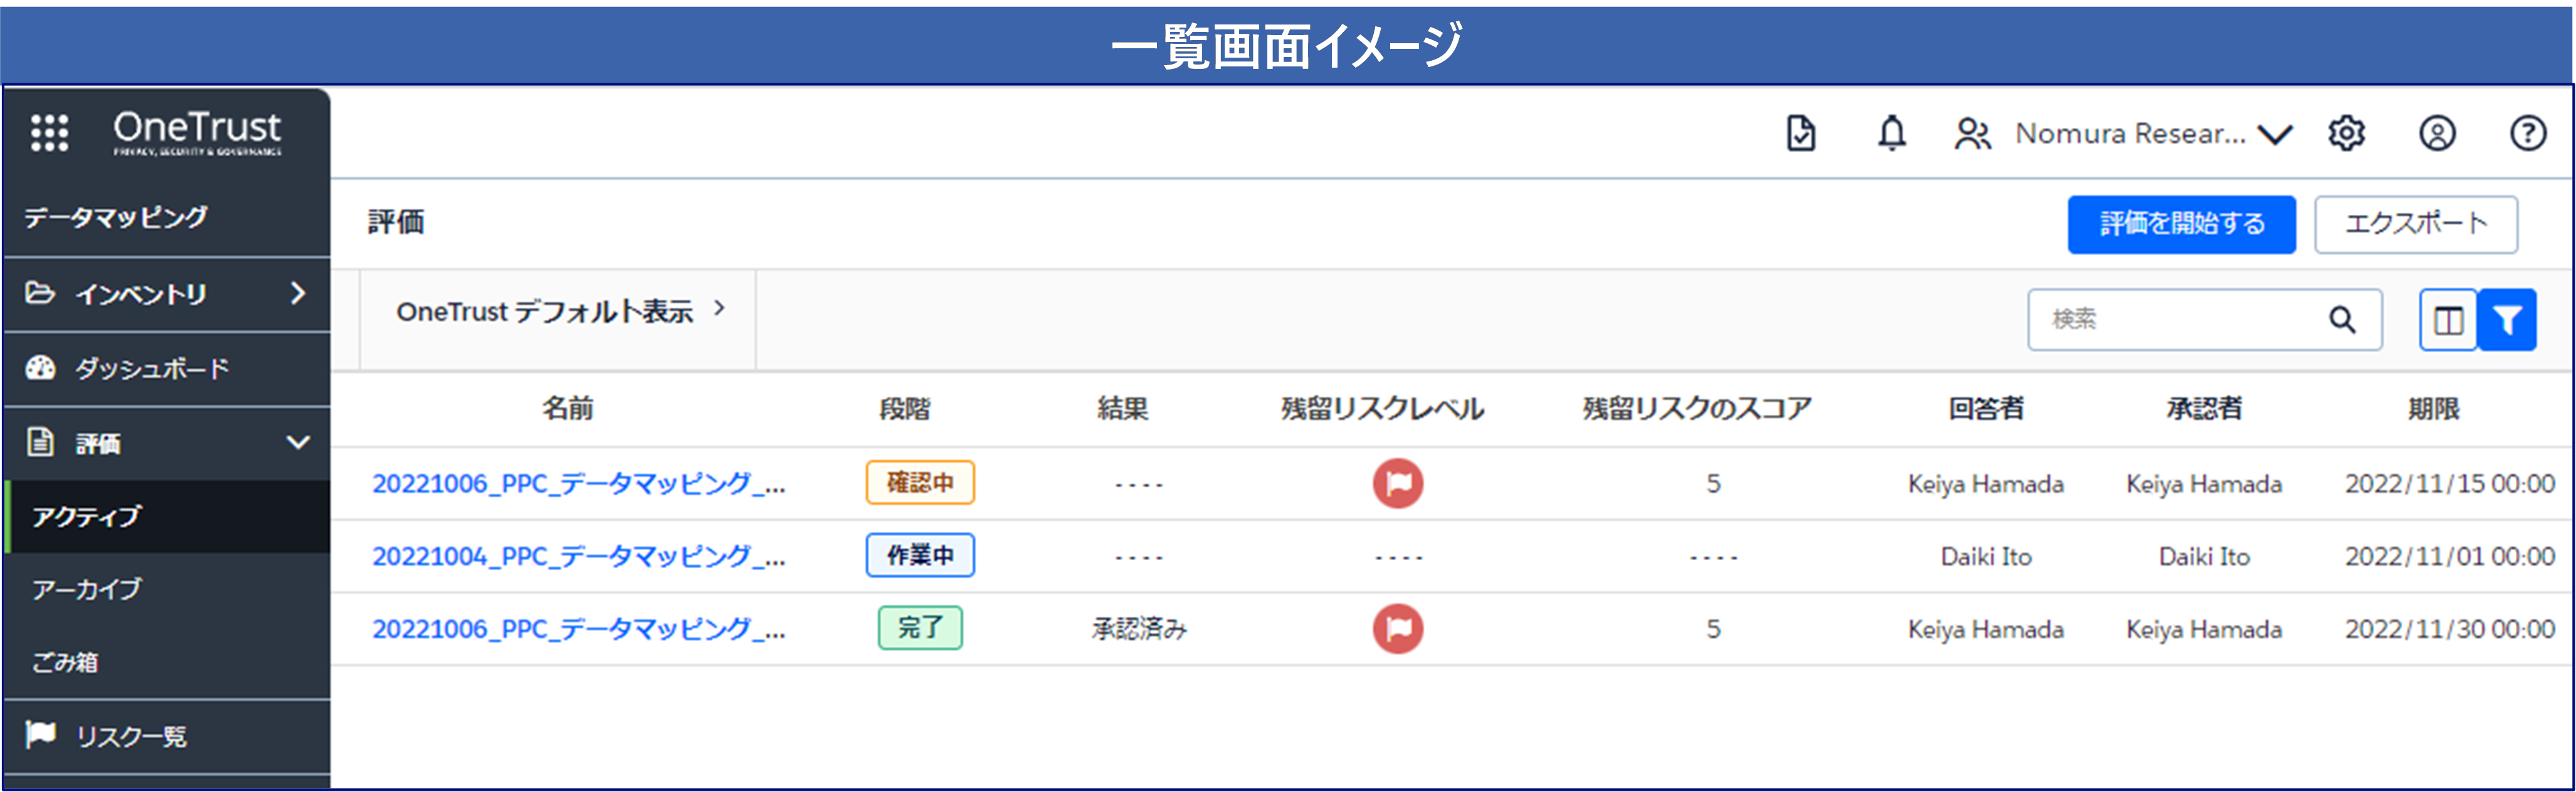
Task: Click the organization people icon
Action: click(1973, 134)
